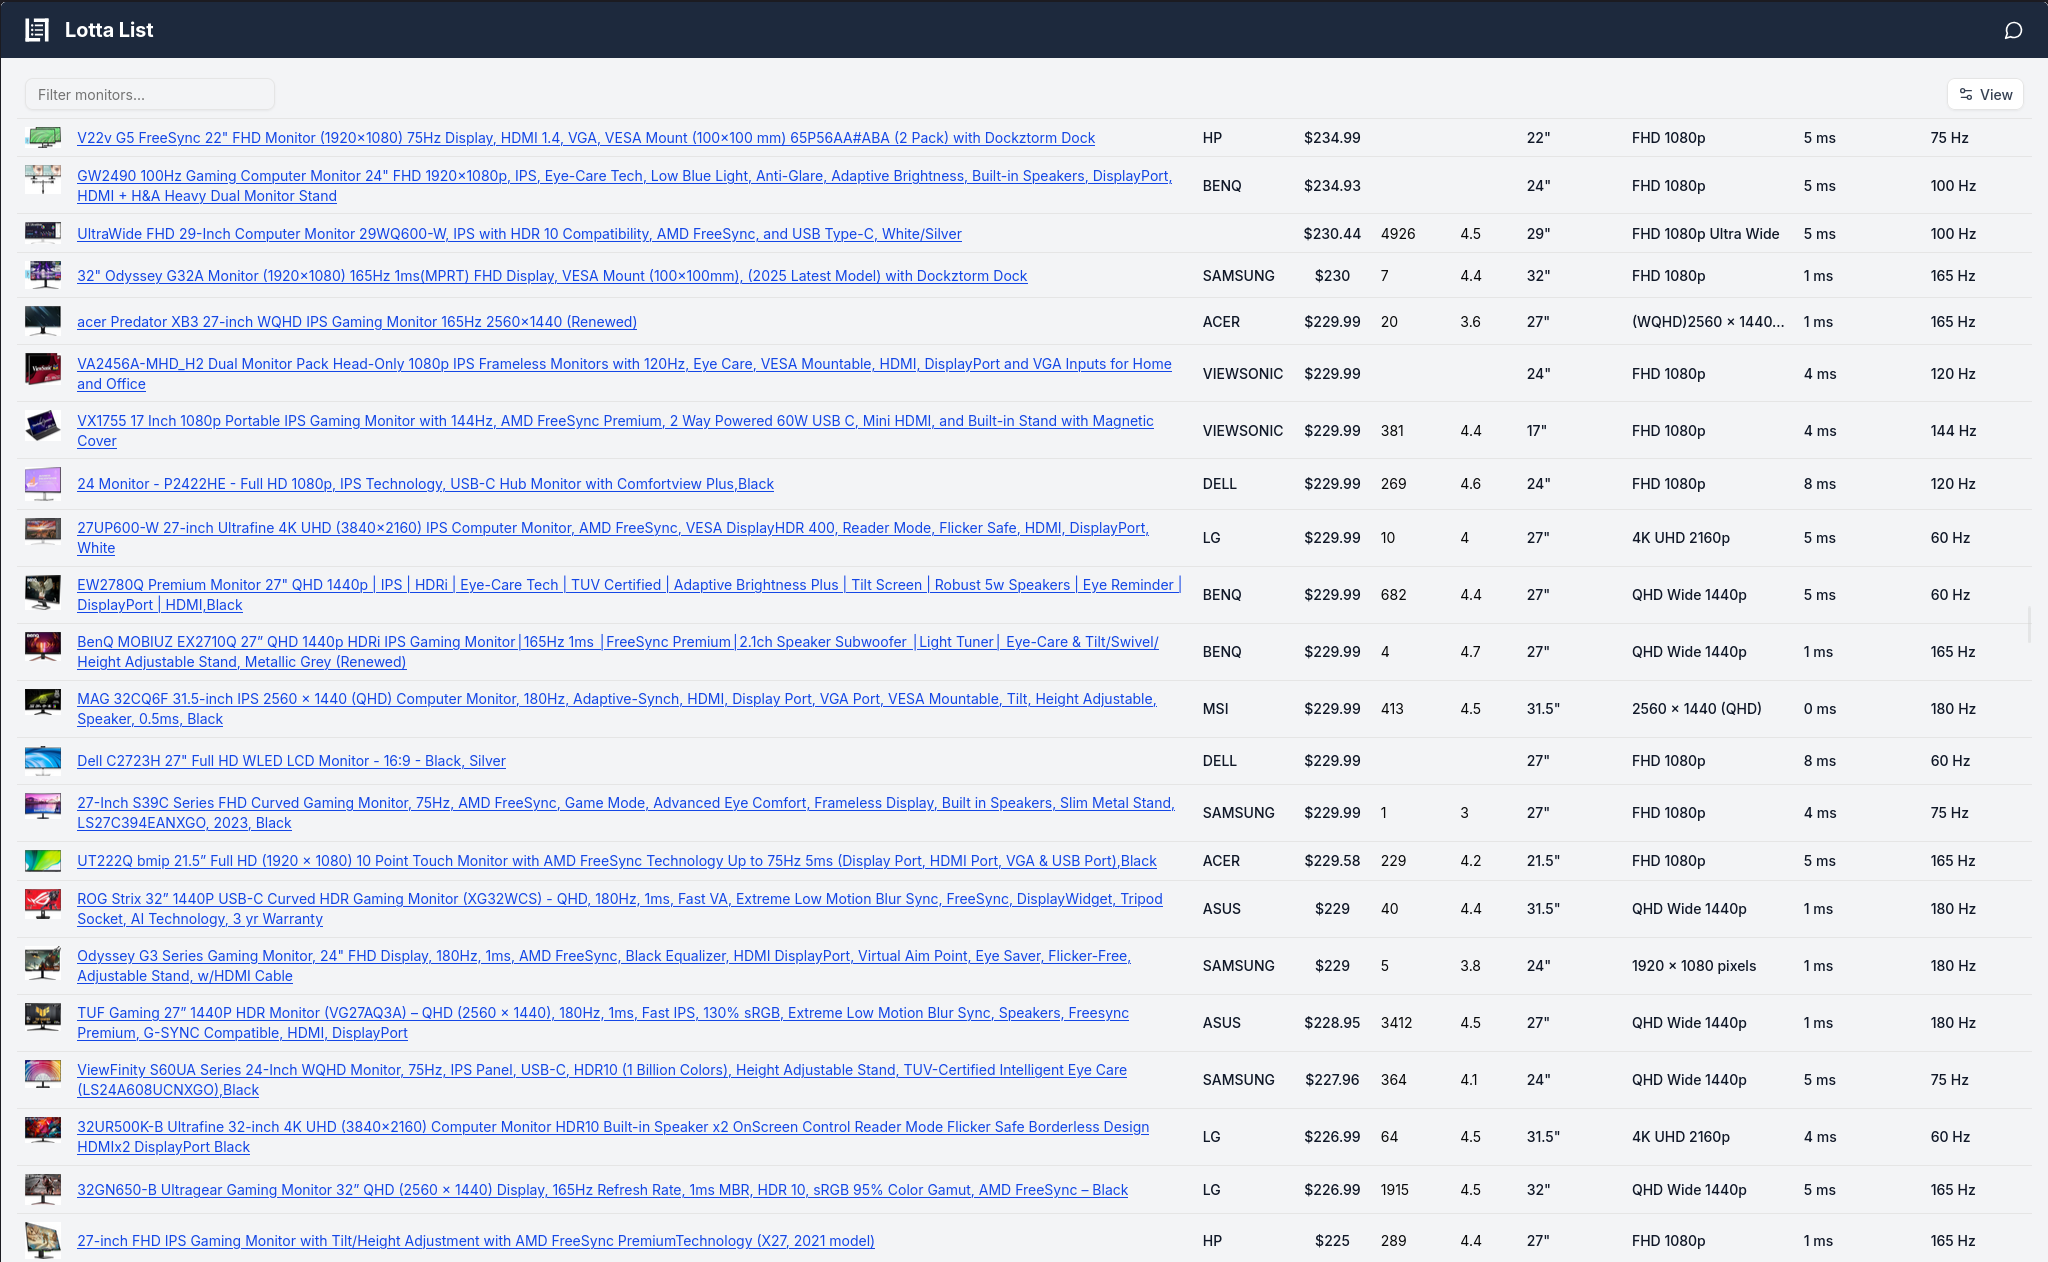Open the 32UR500K-B Ultrafine 32-inch link

[613, 1137]
